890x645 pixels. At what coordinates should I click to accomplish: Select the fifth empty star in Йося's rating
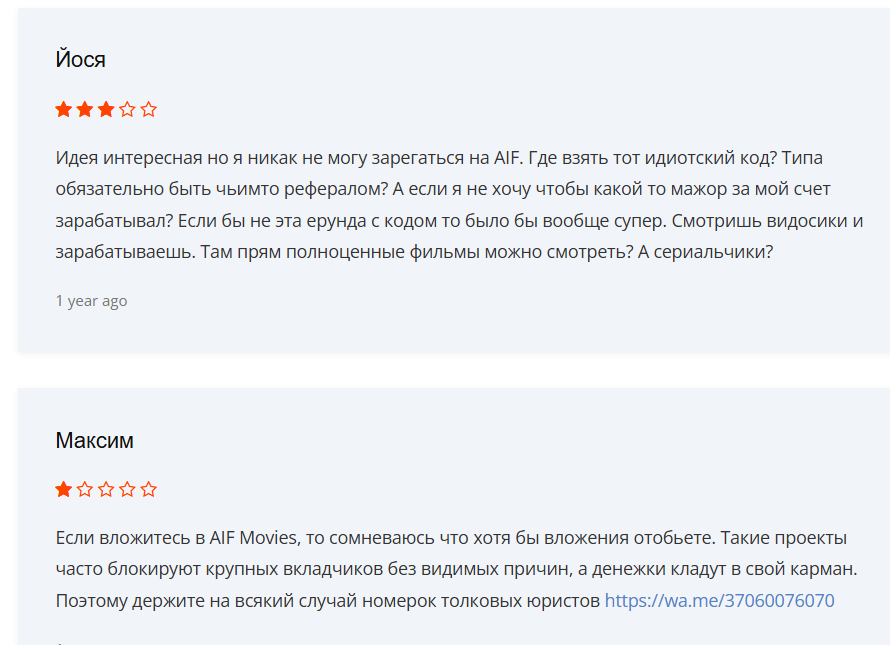click(149, 109)
